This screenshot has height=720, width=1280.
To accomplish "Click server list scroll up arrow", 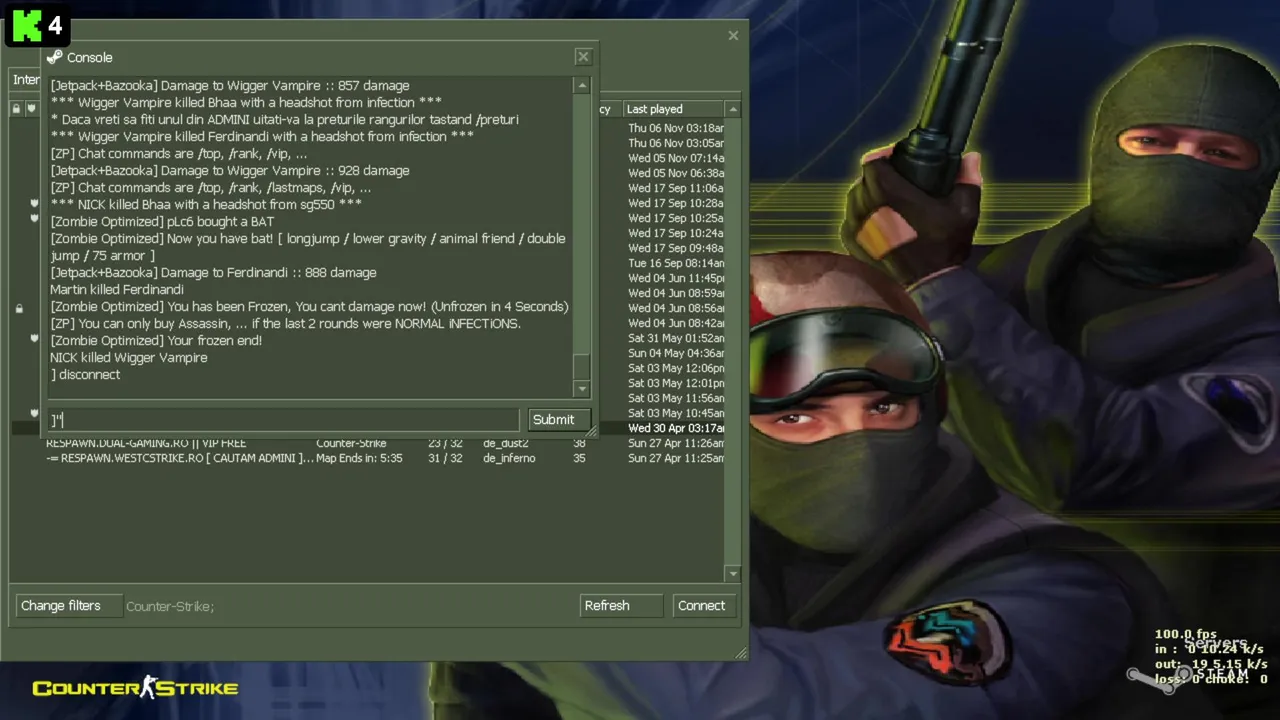I will coord(733,109).
